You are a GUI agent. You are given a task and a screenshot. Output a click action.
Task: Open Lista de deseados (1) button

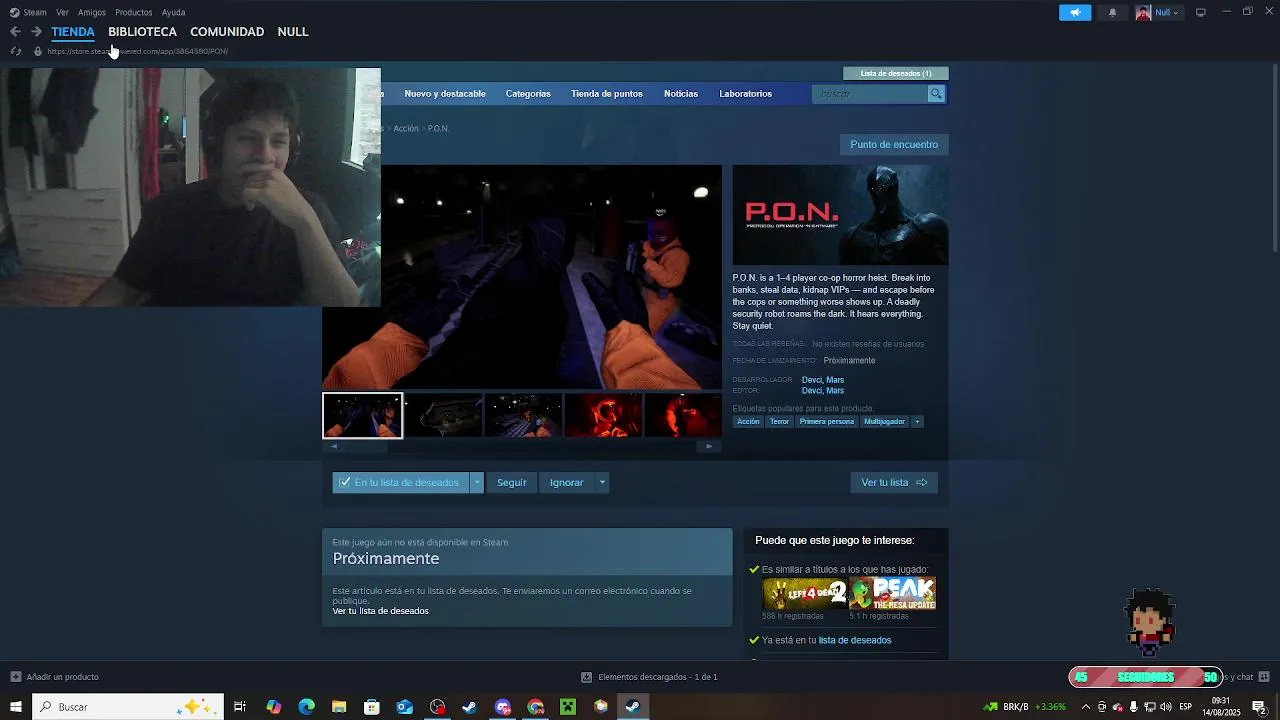pos(896,73)
